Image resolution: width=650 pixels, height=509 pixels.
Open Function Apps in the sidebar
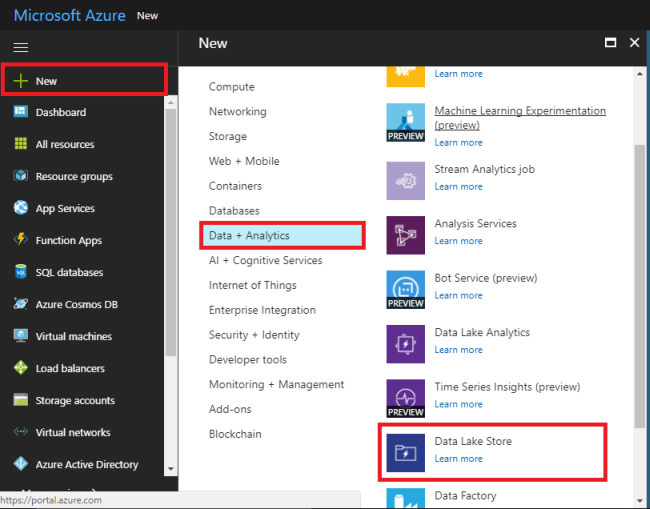click(x=68, y=240)
